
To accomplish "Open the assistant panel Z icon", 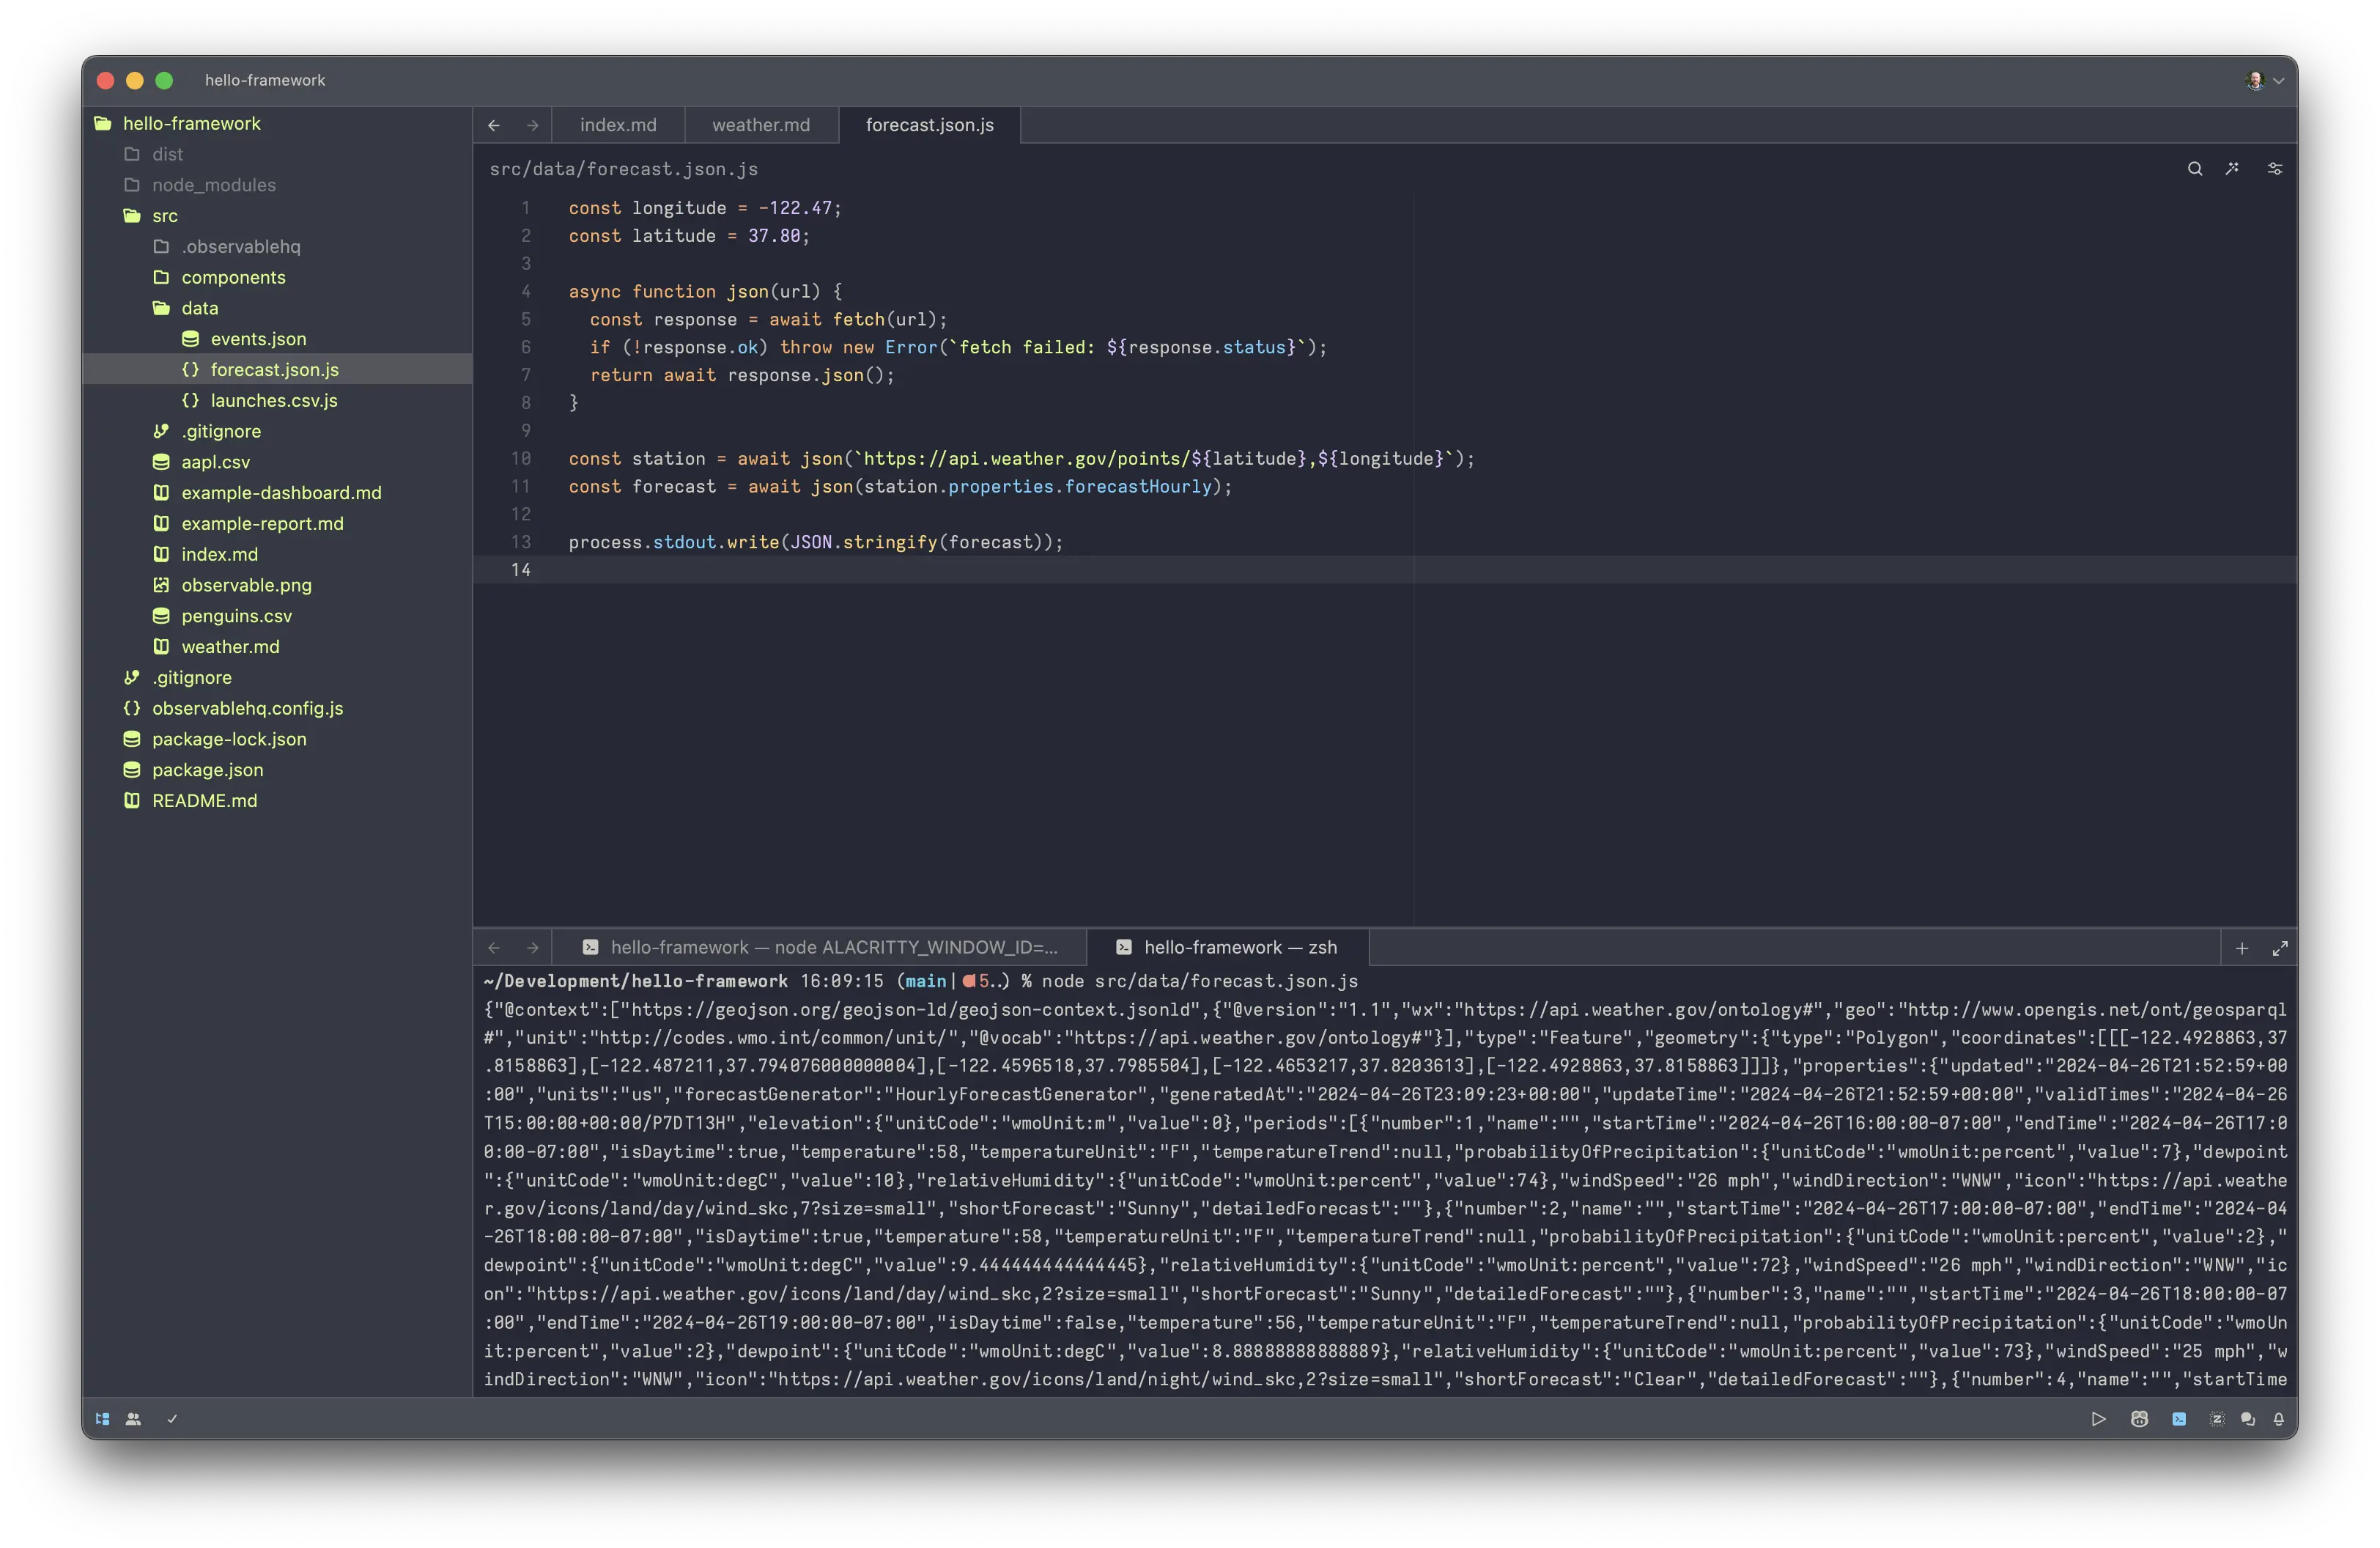I will pyautogui.click(x=2216, y=1419).
